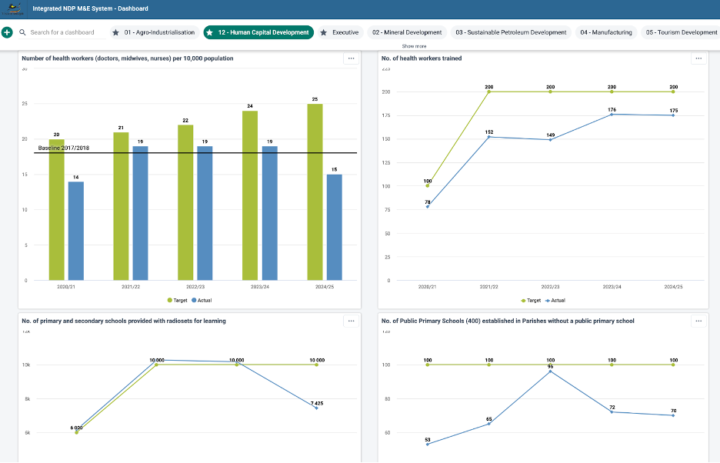Click the green add dashboard plus icon
This screenshot has width=720, height=463.
(7, 32)
